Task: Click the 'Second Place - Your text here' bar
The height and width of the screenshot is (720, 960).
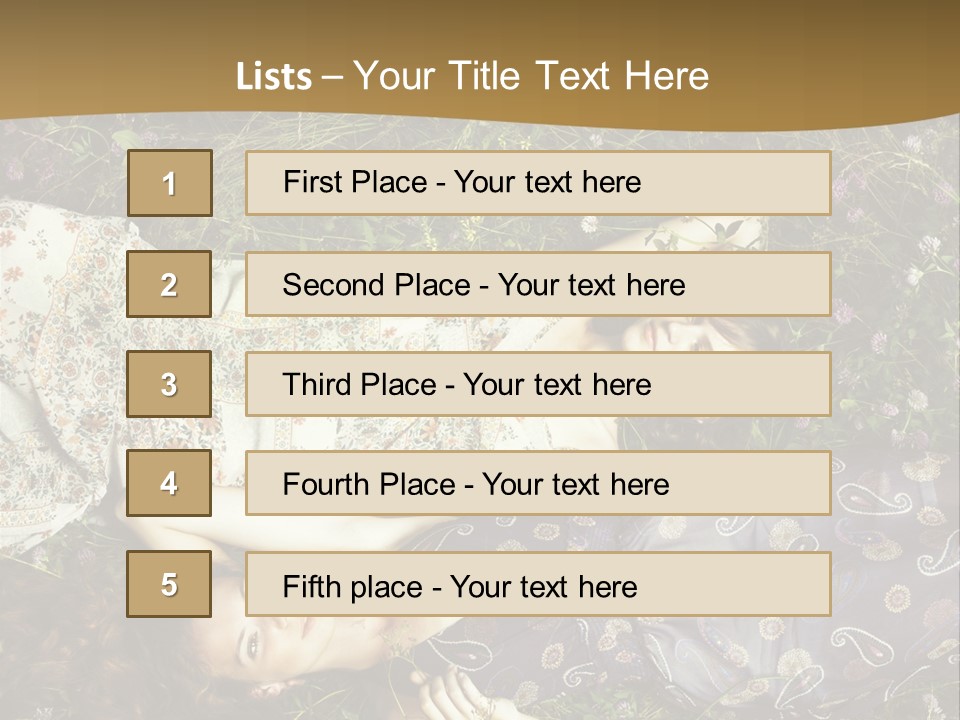Action: pos(538,284)
